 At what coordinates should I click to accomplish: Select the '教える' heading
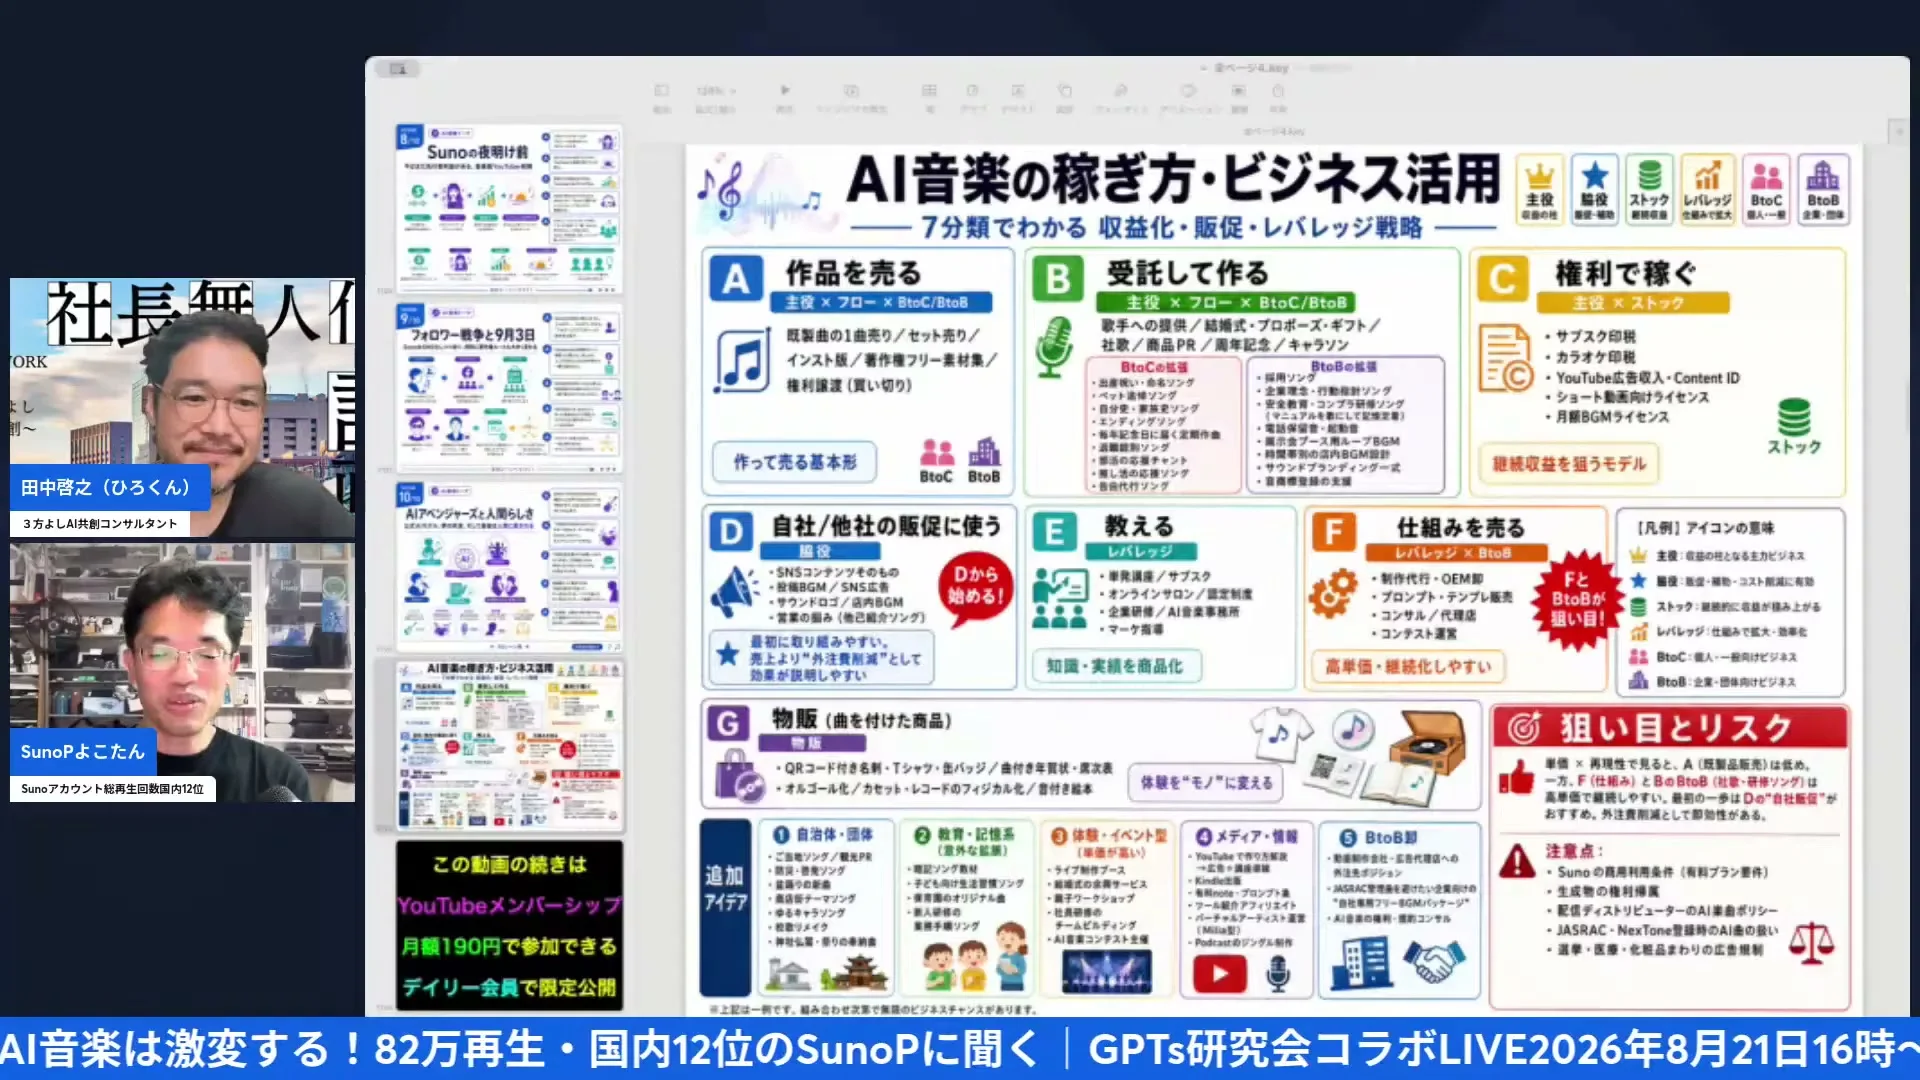[x=1138, y=526]
